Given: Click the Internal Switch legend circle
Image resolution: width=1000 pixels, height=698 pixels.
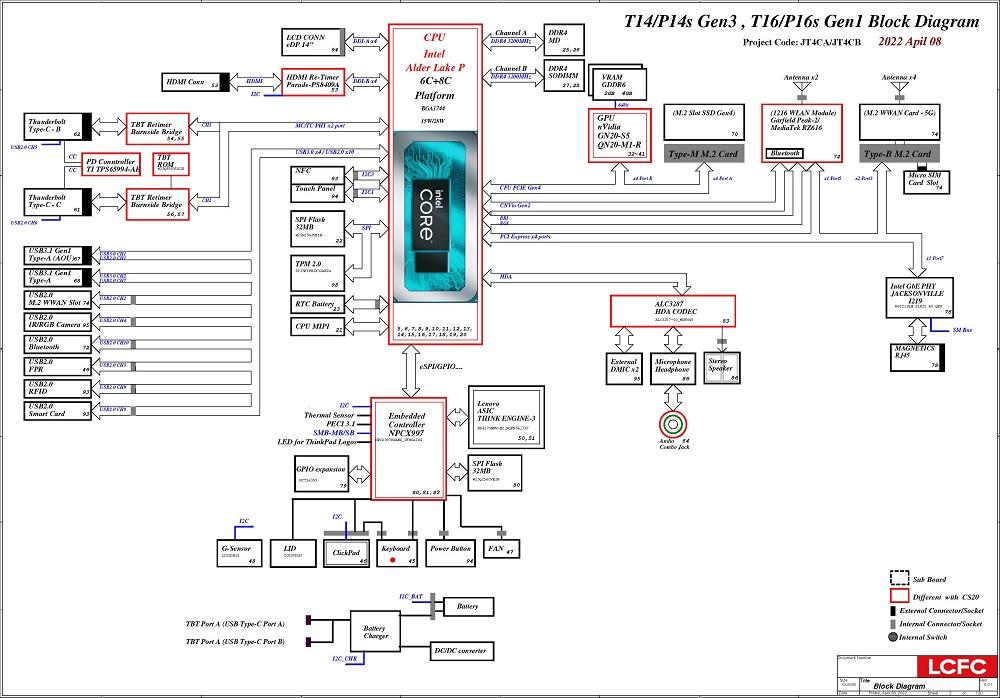Looking at the screenshot, I should pyautogui.click(x=893, y=637).
